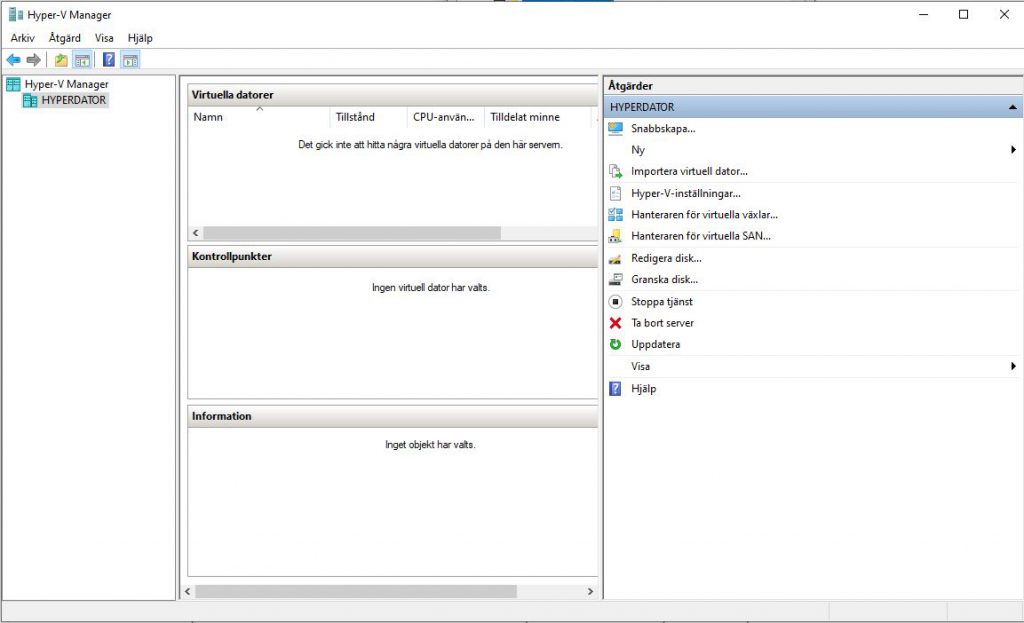This screenshot has height=623, width=1024.
Task: Click the Virtuella datorer panel header
Action: [392, 95]
